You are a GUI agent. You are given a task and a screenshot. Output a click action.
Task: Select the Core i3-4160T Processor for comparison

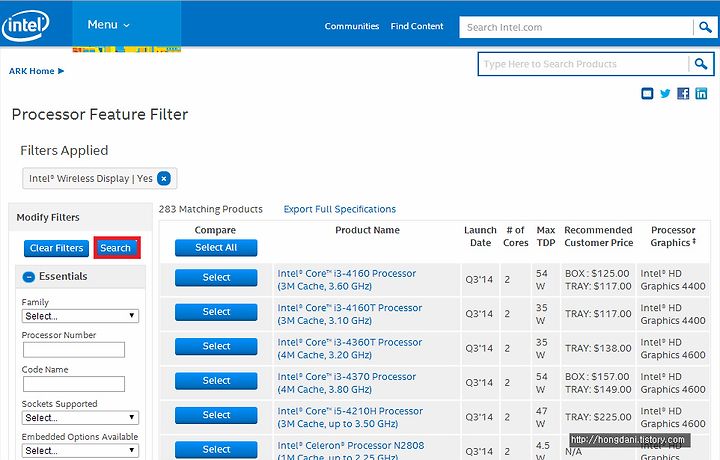216,312
